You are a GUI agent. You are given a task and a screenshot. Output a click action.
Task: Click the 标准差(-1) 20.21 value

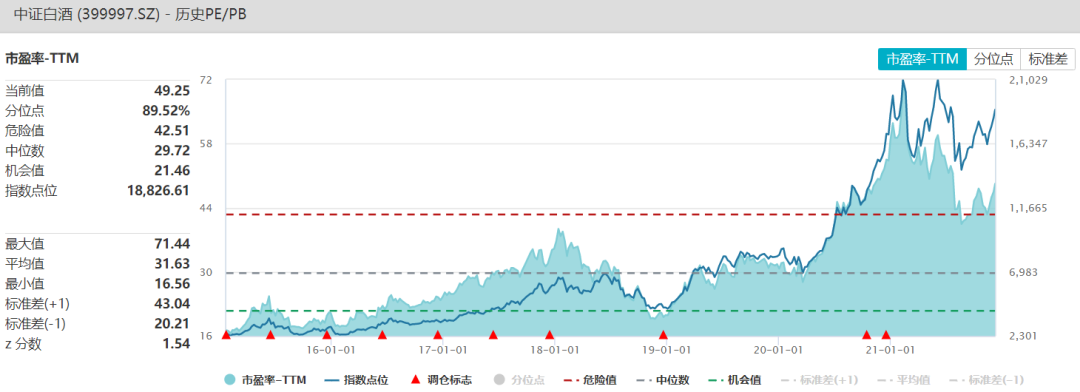pos(172,324)
